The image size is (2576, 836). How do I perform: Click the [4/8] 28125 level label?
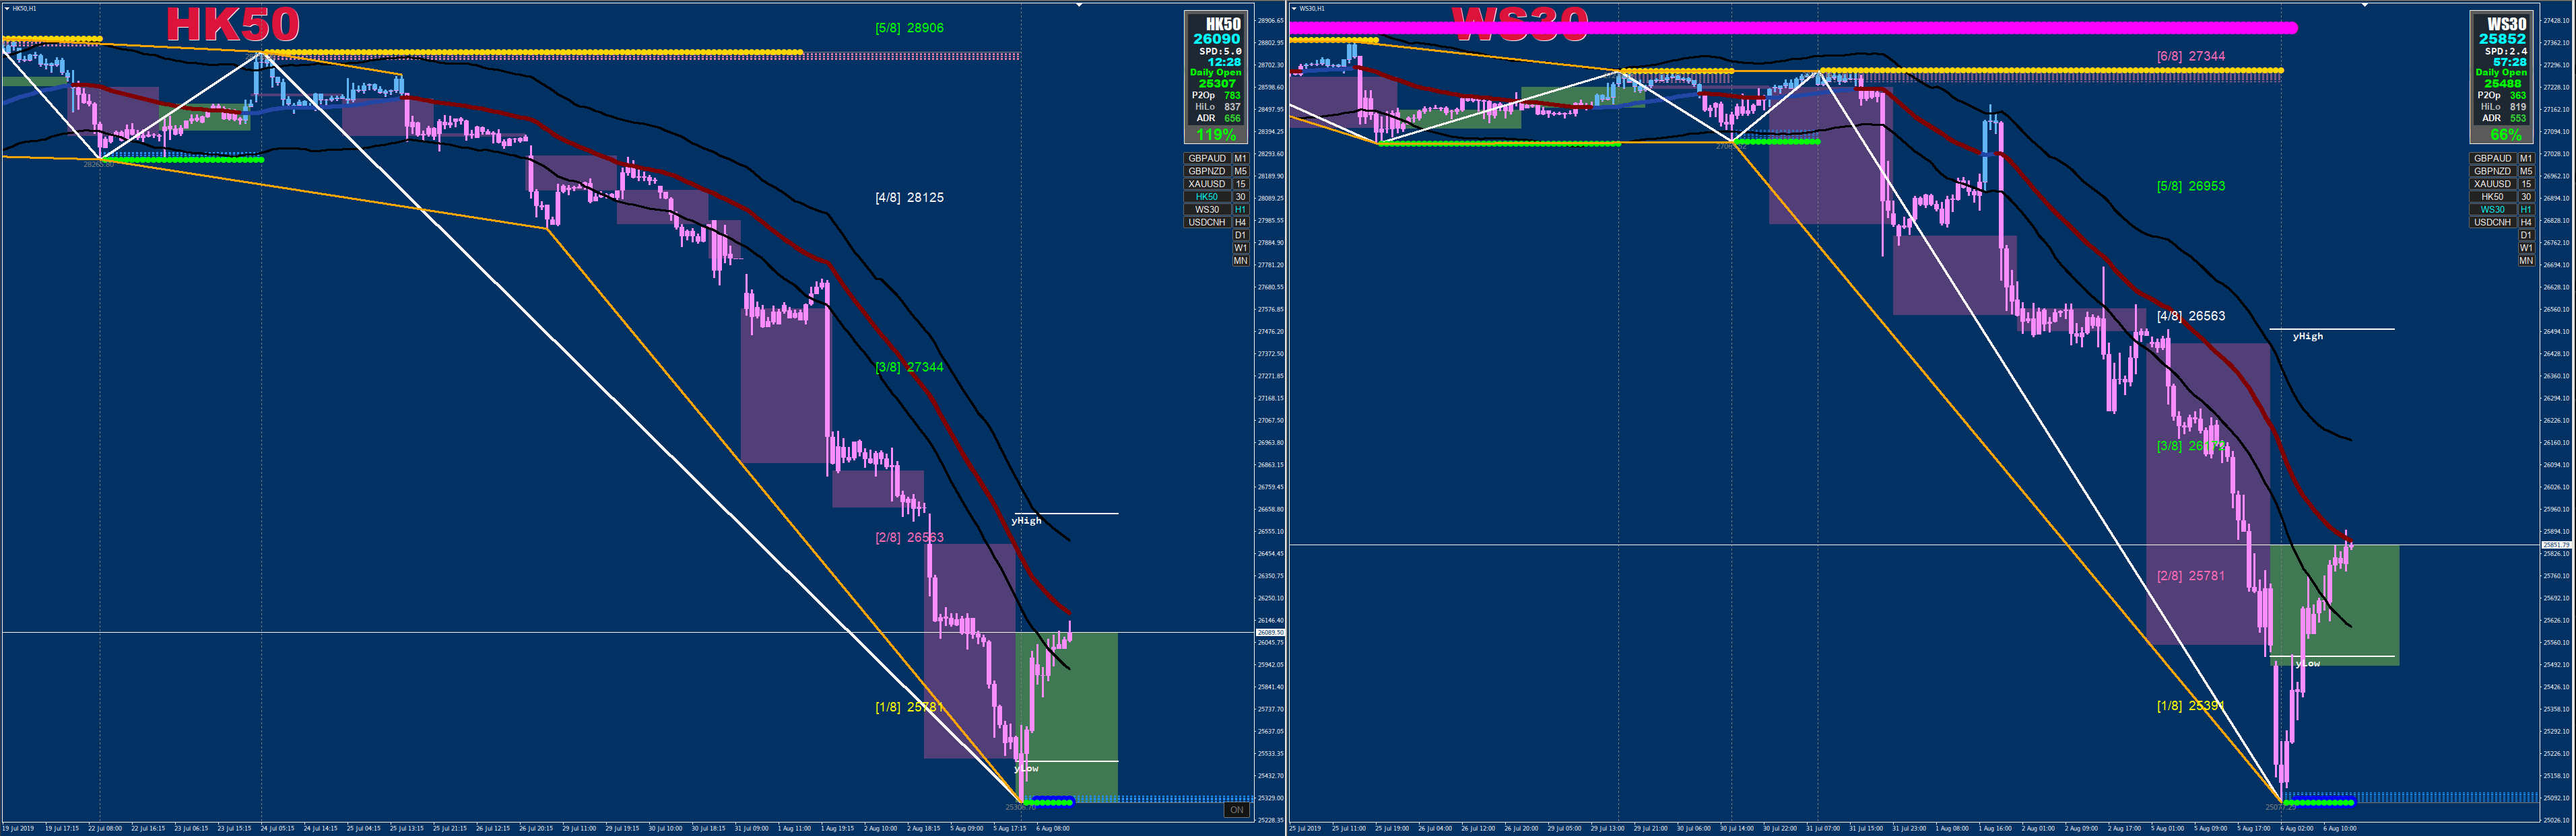pos(909,198)
